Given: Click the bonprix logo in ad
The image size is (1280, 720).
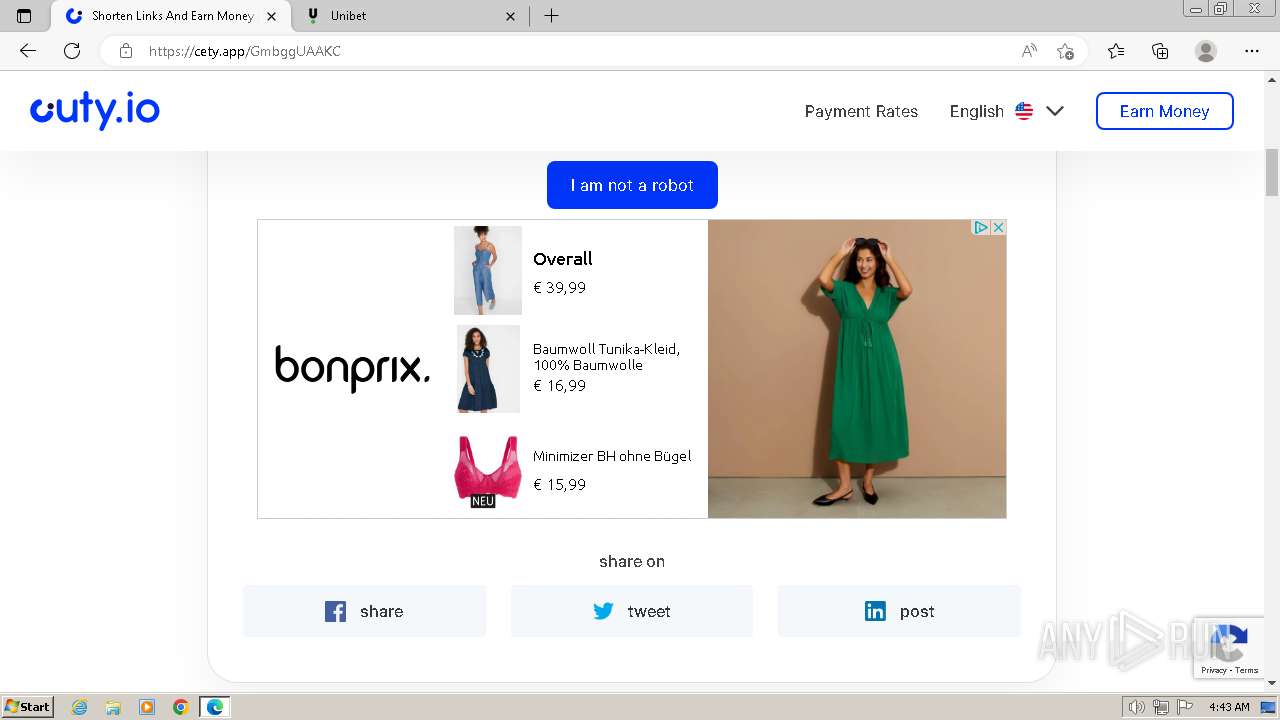Looking at the screenshot, I should pos(352,368).
